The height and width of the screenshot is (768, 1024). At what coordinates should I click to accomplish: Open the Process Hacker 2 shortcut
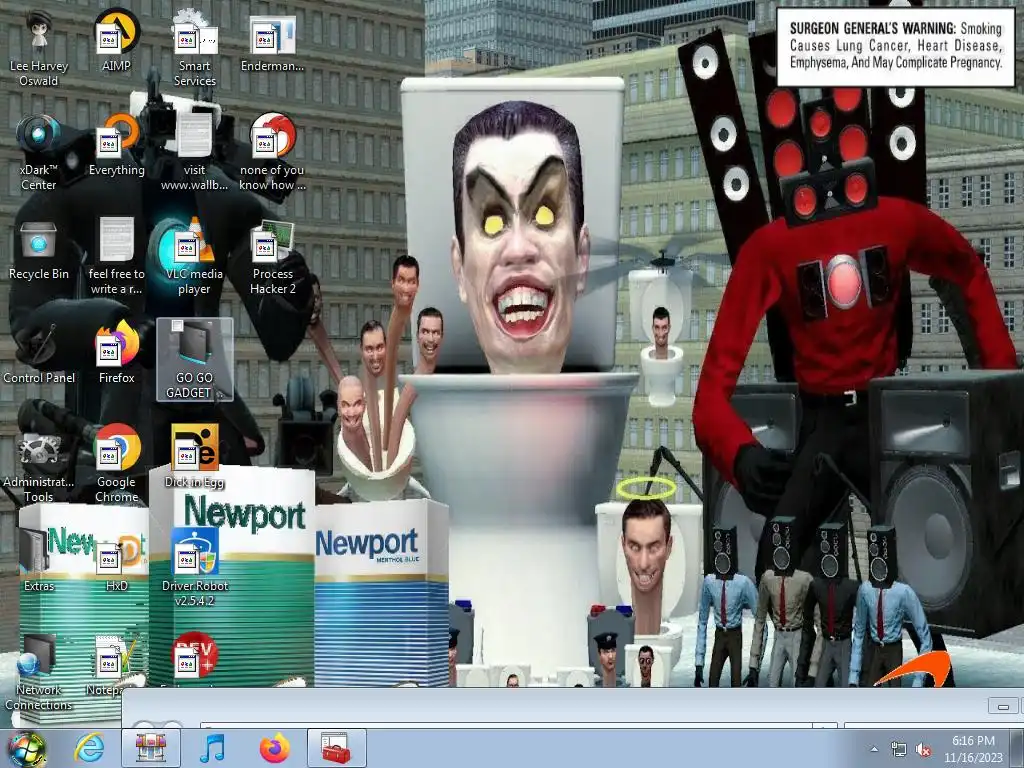(272, 257)
